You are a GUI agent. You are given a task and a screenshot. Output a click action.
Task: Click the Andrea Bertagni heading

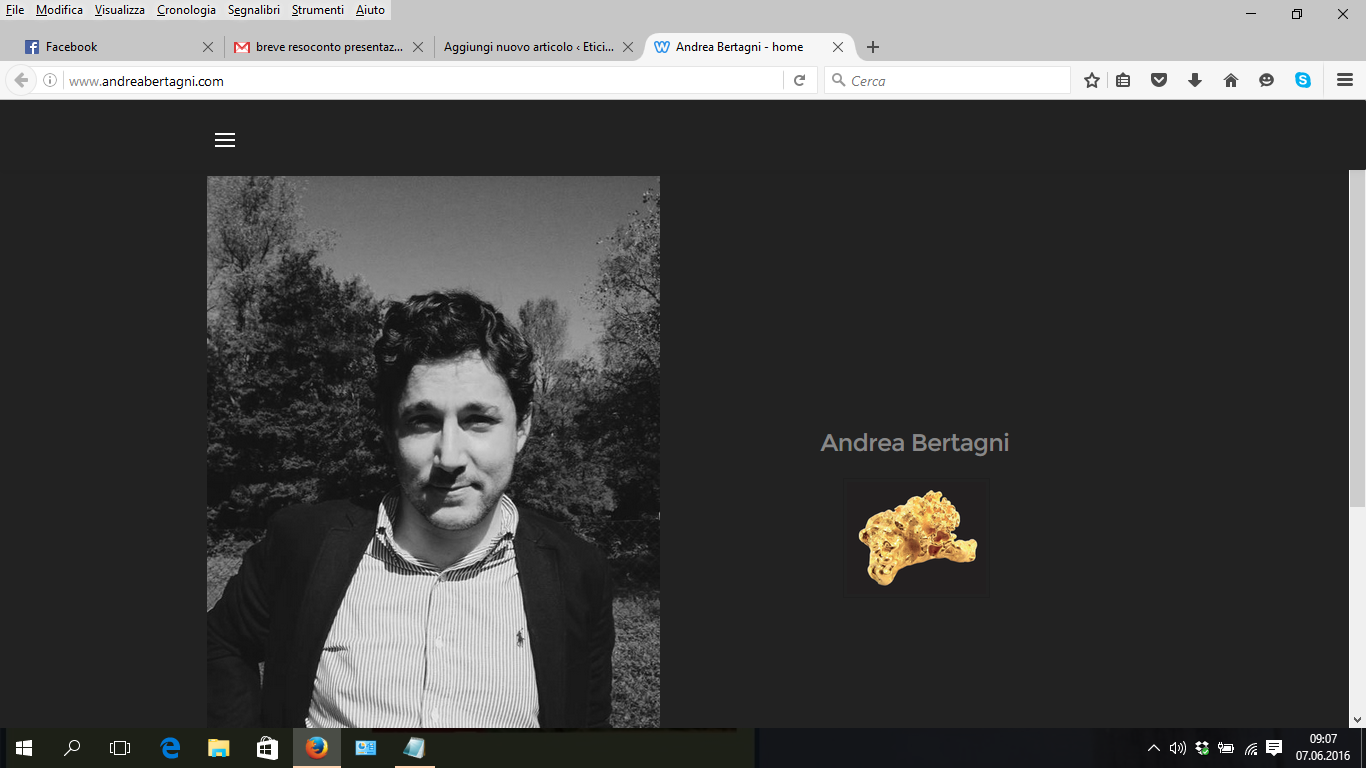(x=915, y=442)
